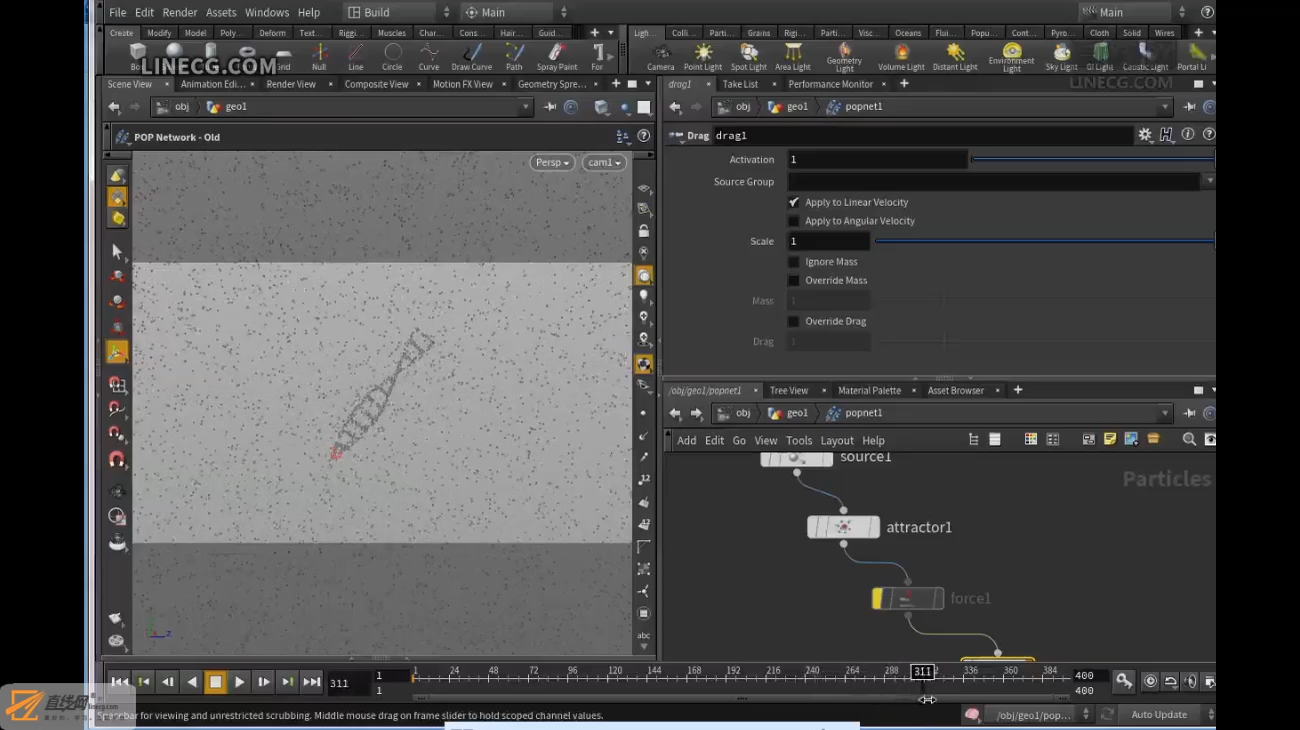Add a Volume Light
1300x730 pixels.
tap(901, 56)
